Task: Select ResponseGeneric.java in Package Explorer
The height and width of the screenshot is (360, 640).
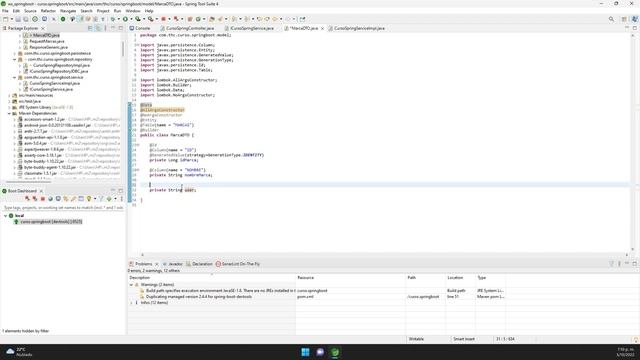Action: pos(48,47)
